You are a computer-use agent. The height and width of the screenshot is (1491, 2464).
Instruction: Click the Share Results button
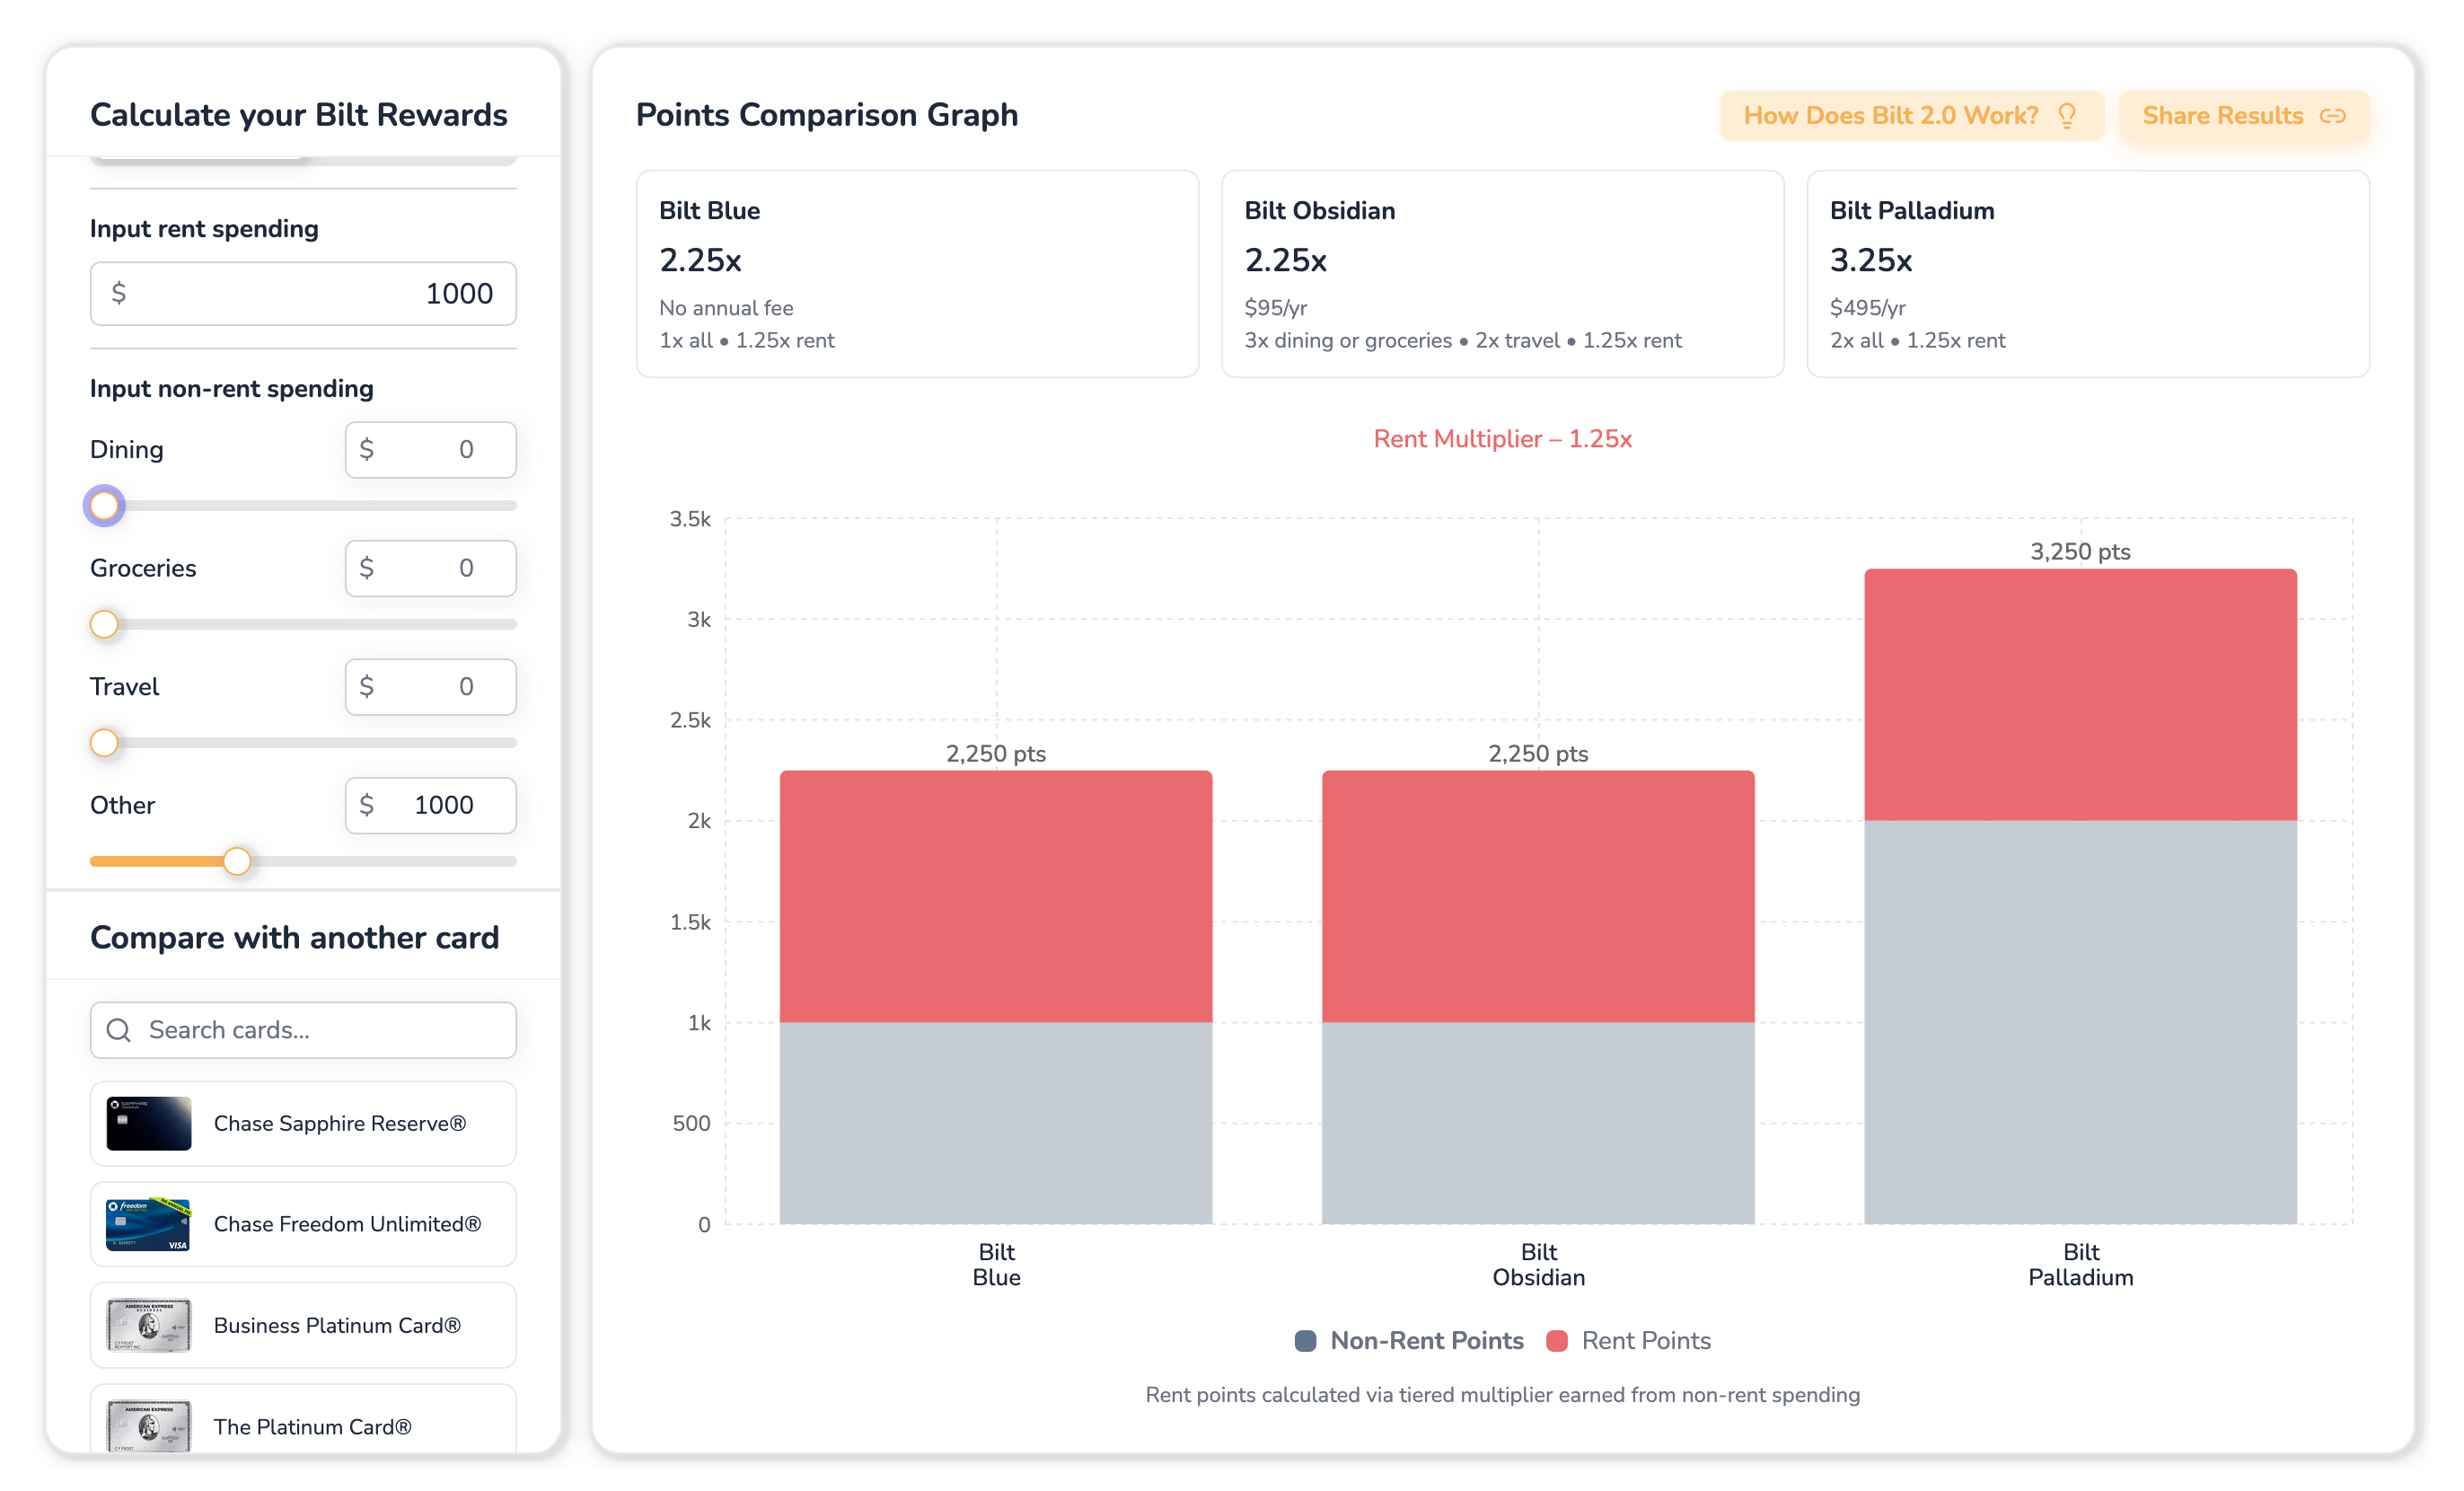pos(2244,116)
